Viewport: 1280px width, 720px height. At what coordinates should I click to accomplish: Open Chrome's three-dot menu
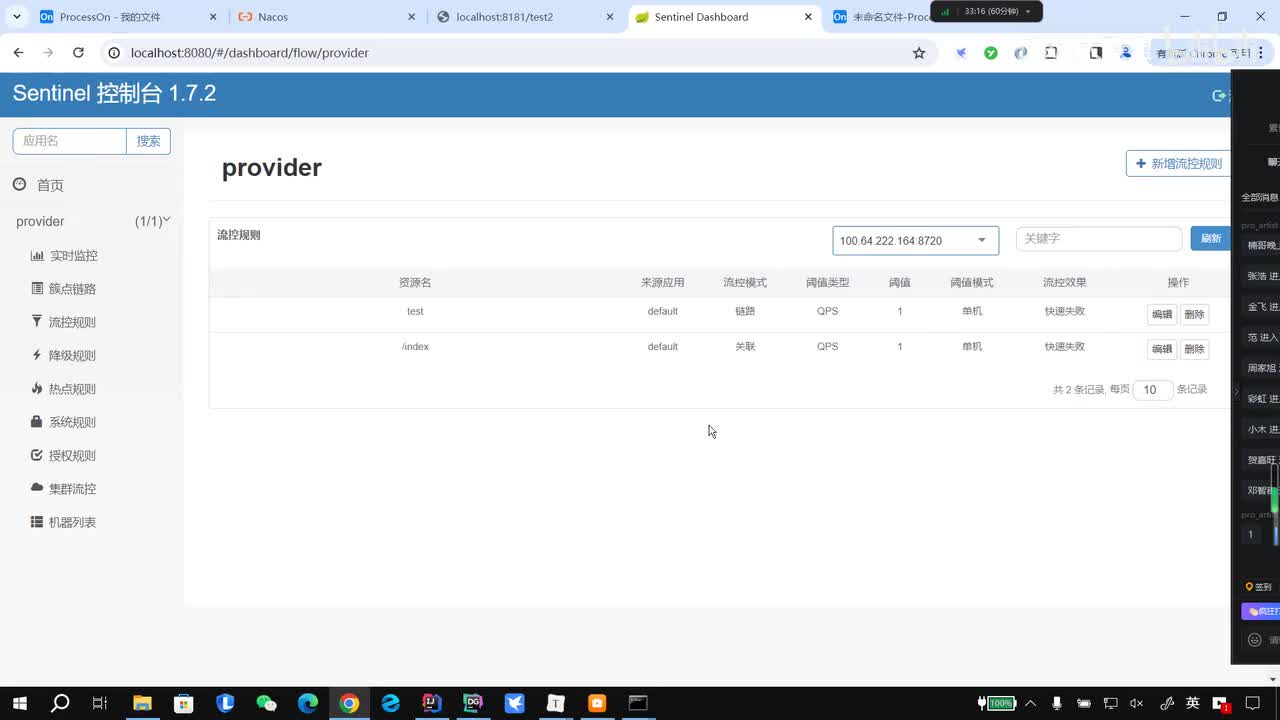1259,53
